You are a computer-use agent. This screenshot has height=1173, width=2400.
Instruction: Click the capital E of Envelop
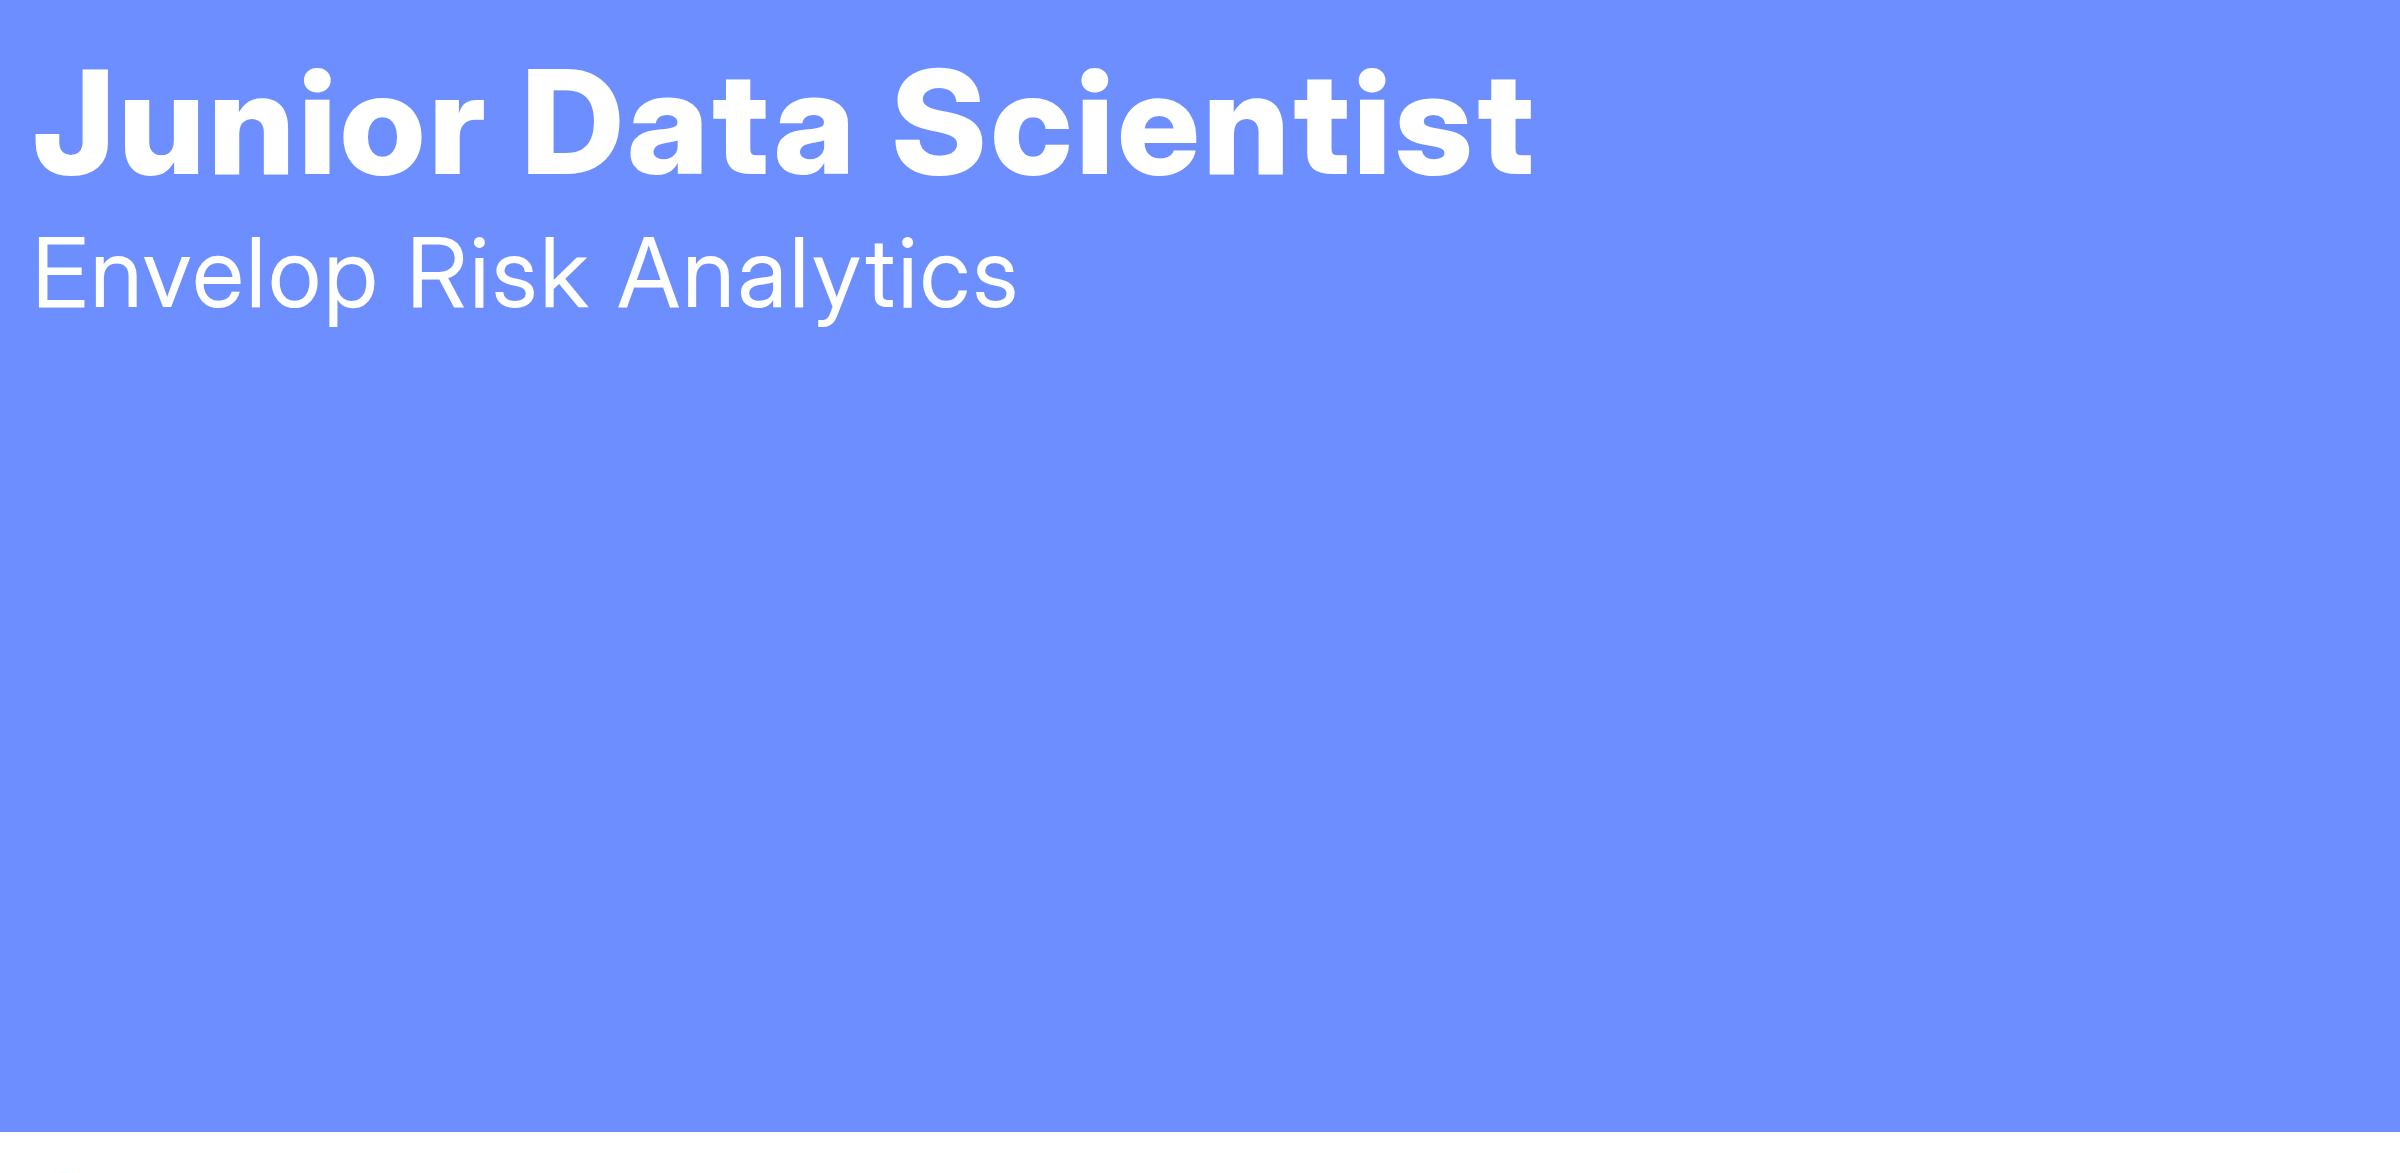tap(60, 274)
